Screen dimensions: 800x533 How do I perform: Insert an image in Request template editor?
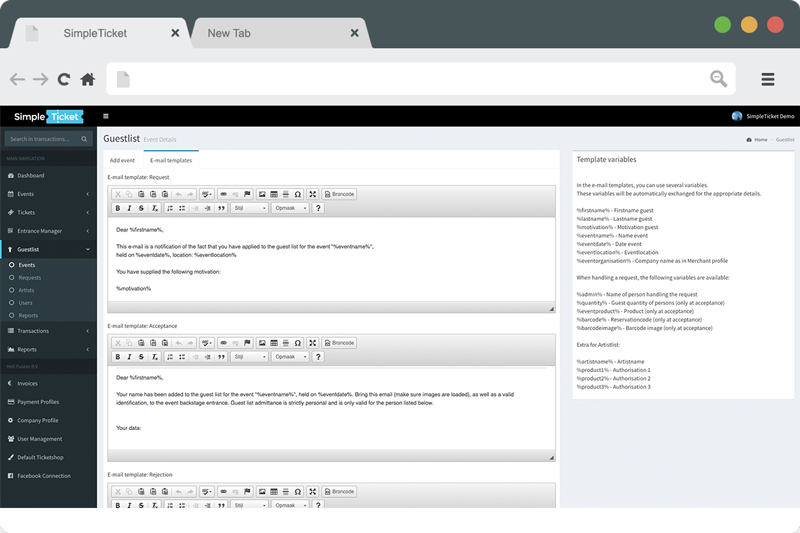[x=262, y=194]
